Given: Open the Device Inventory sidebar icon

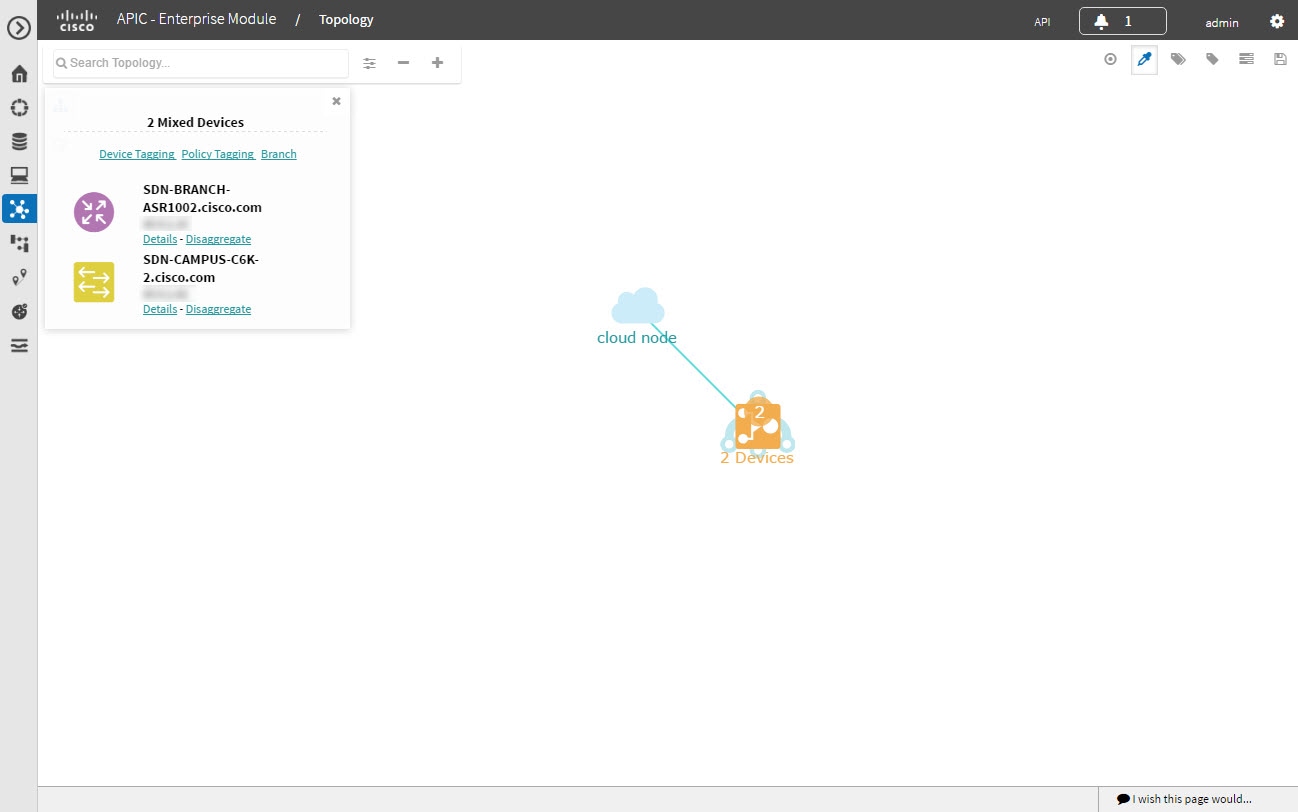Looking at the screenshot, I should pos(19,140).
